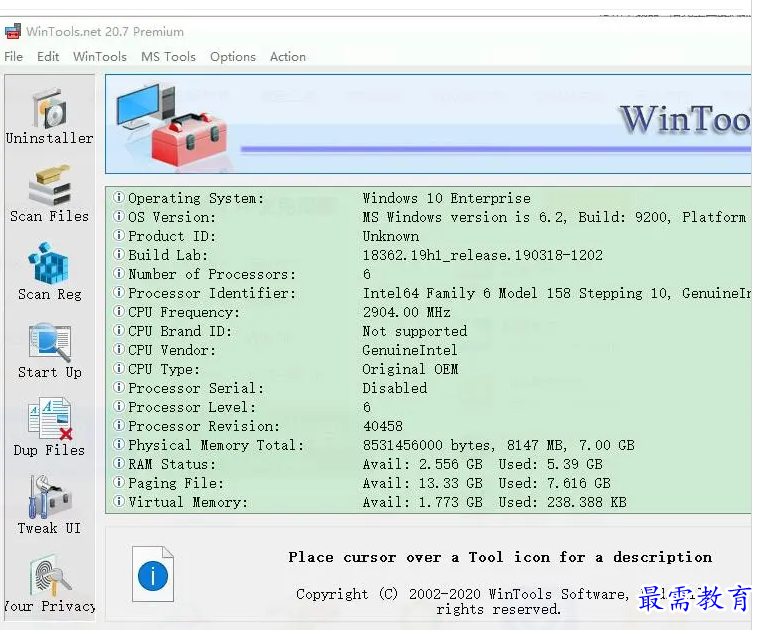Viewport: 760px width, 630px height.
Task: Open the Tweak UI tool
Action: point(49,505)
